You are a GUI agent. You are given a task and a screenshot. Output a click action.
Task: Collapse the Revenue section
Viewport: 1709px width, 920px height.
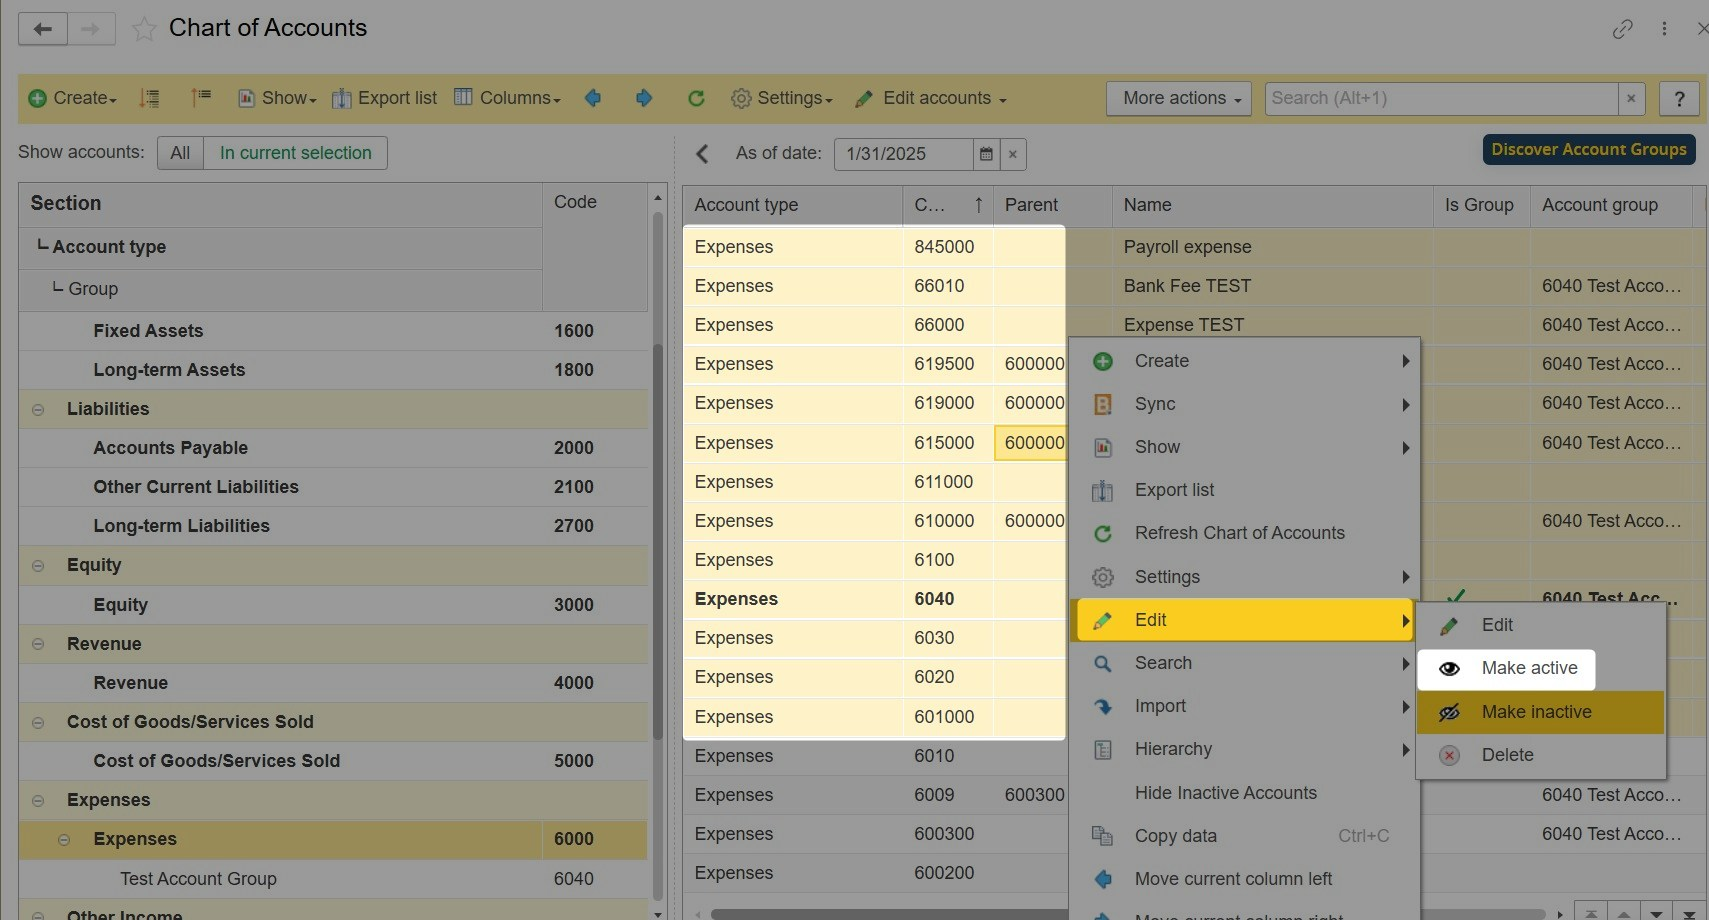pyautogui.click(x=38, y=645)
